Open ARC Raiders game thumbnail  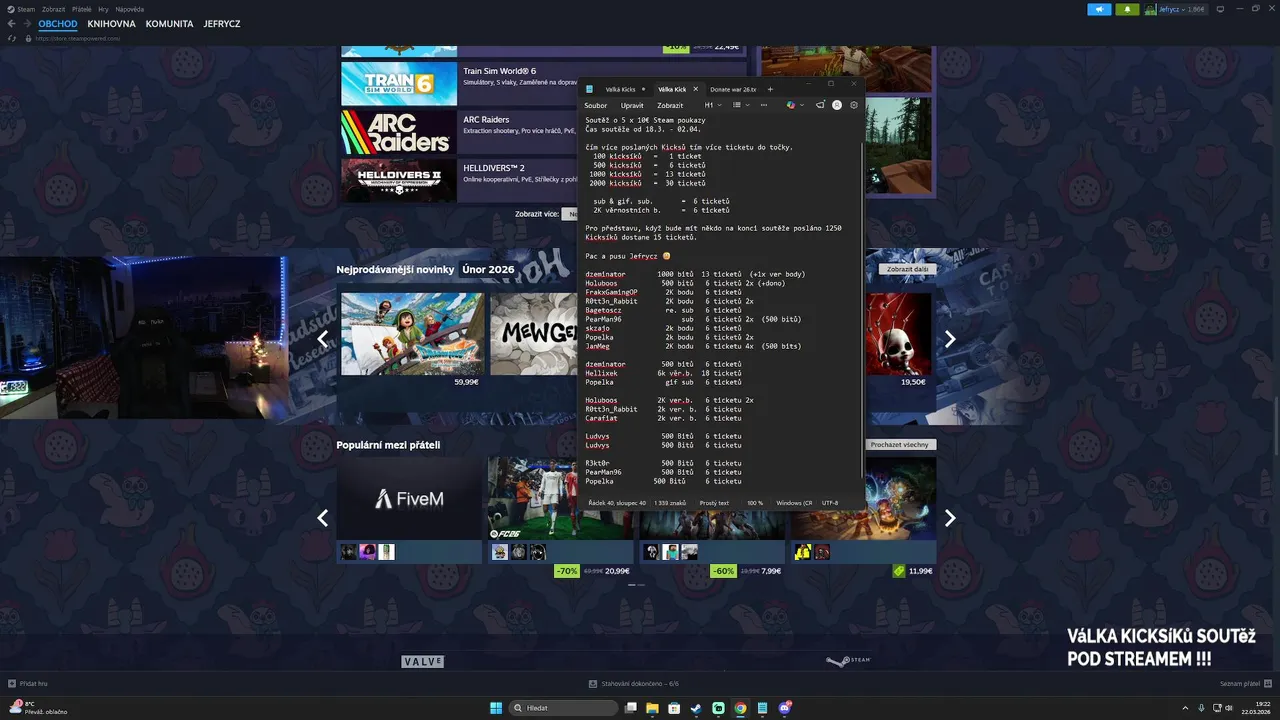[399, 132]
